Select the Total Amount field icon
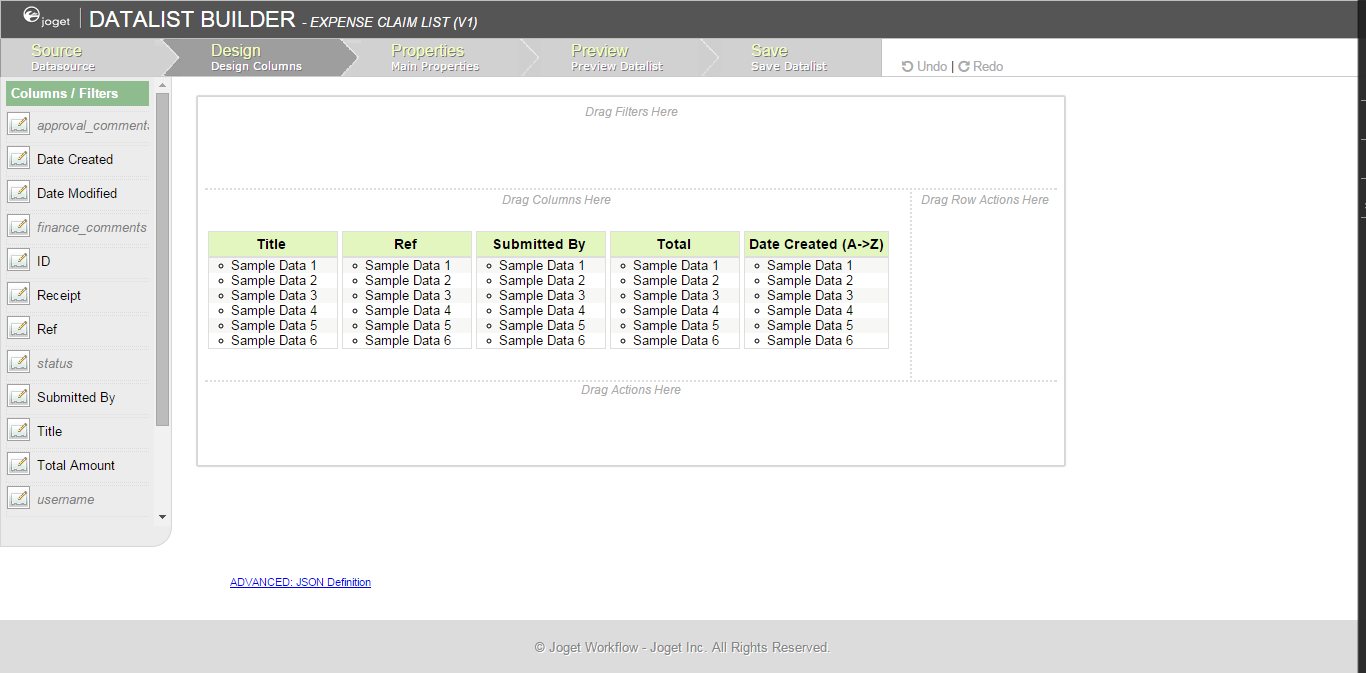 click(x=18, y=464)
